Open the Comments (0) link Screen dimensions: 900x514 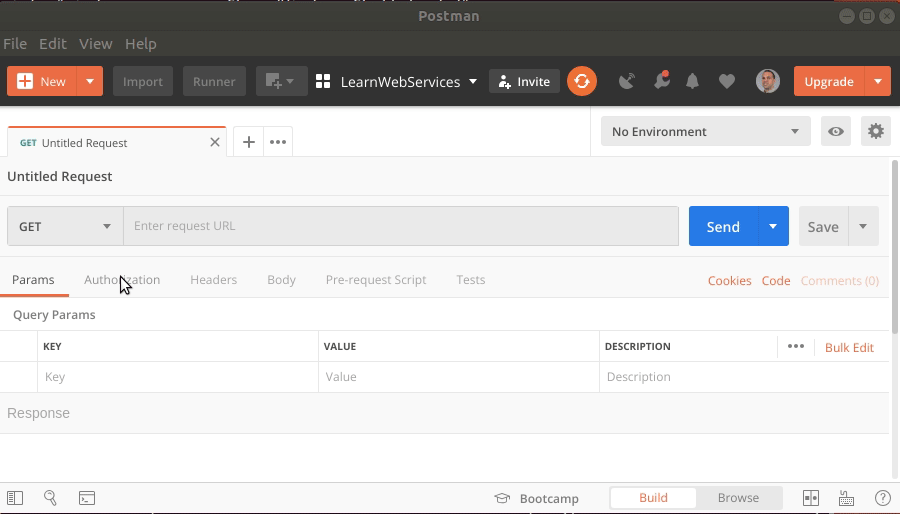[x=840, y=281]
